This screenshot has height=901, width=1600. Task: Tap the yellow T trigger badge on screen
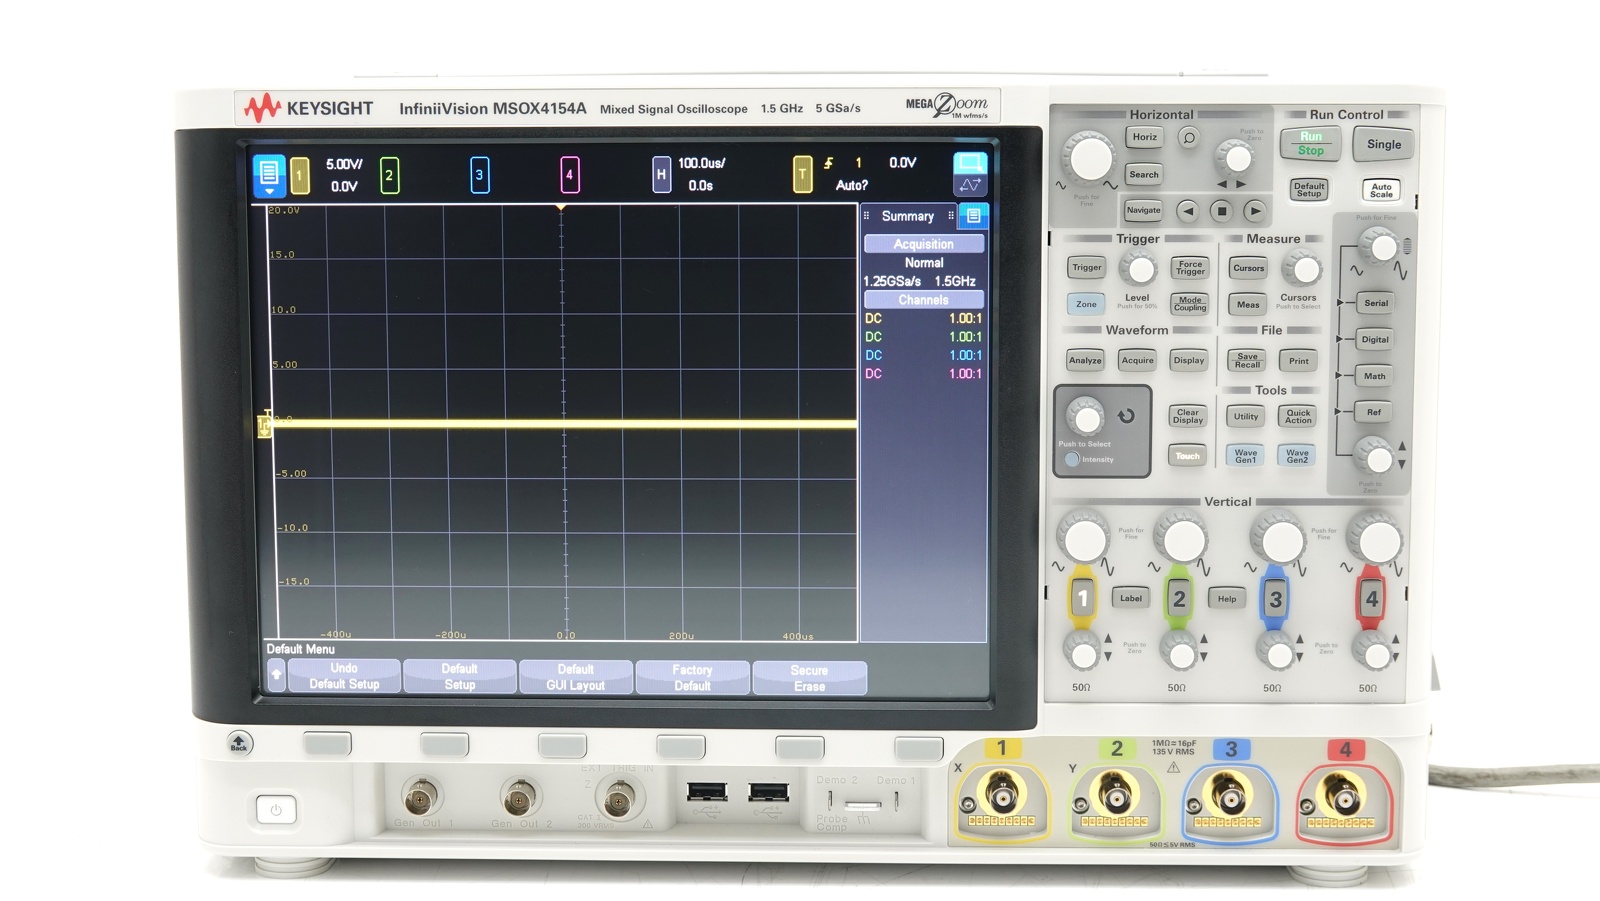802,175
